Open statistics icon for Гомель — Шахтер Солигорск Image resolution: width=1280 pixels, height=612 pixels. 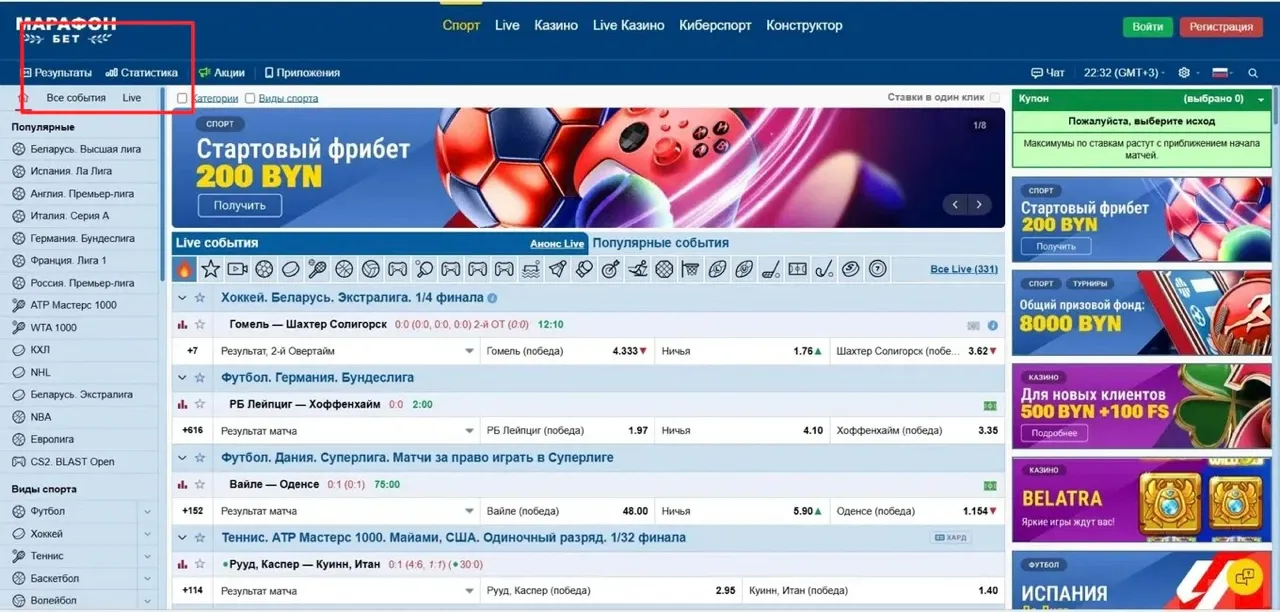(182, 325)
